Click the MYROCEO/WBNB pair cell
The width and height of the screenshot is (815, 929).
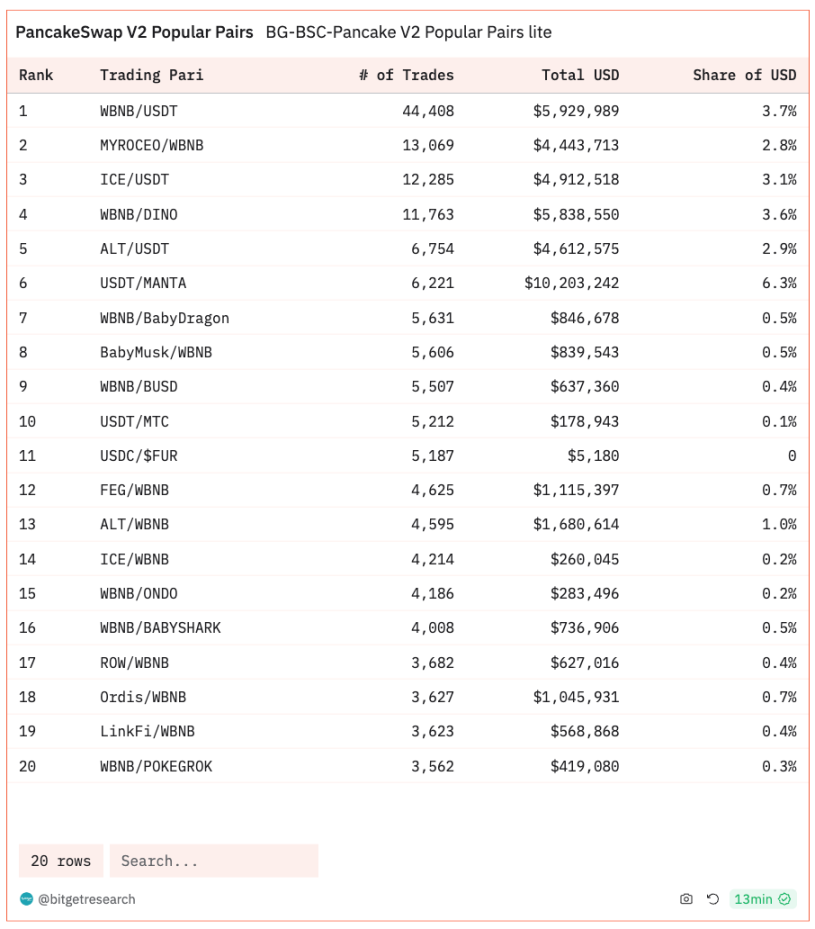[x=152, y=145]
